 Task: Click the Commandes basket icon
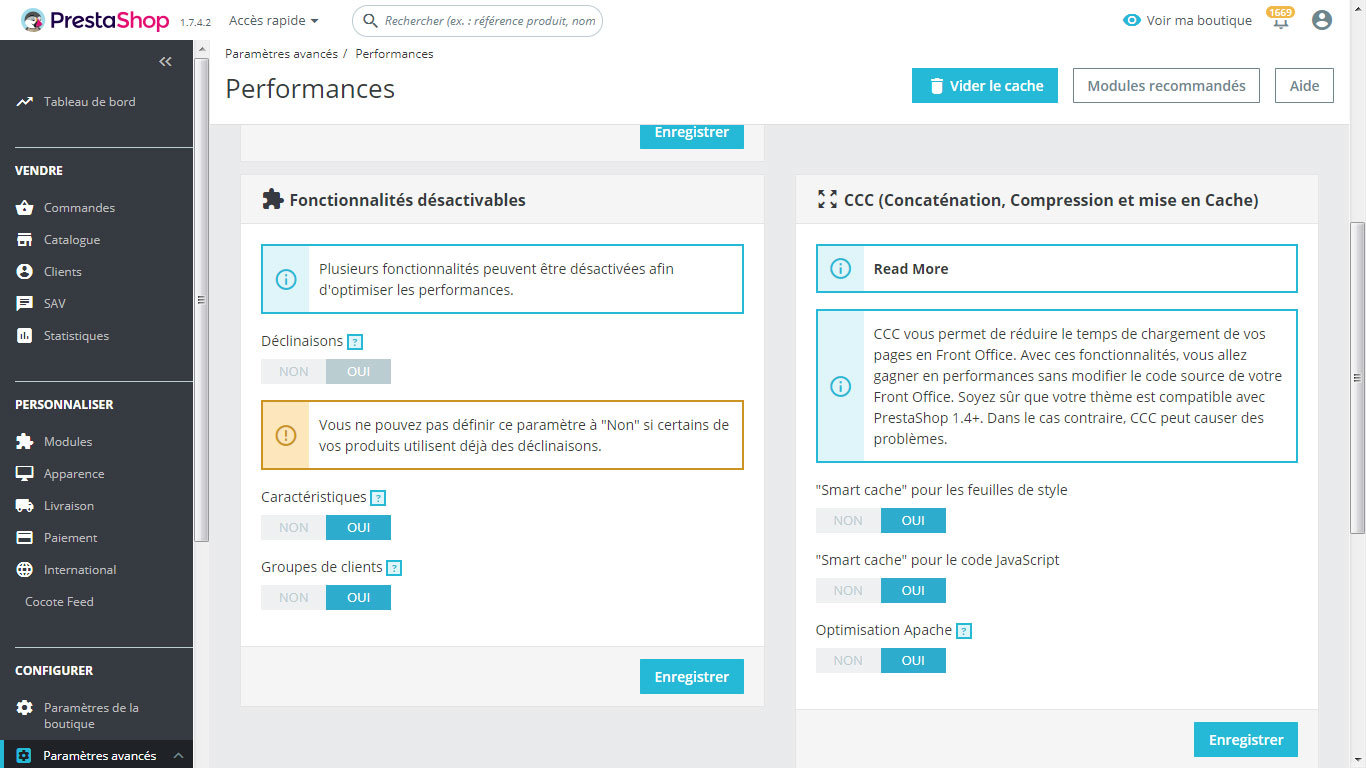coord(24,208)
